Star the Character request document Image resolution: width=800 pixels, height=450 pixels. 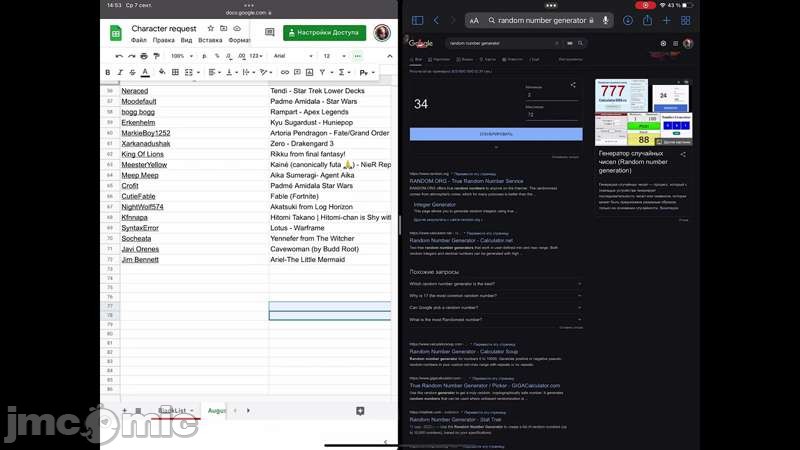point(210,29)
